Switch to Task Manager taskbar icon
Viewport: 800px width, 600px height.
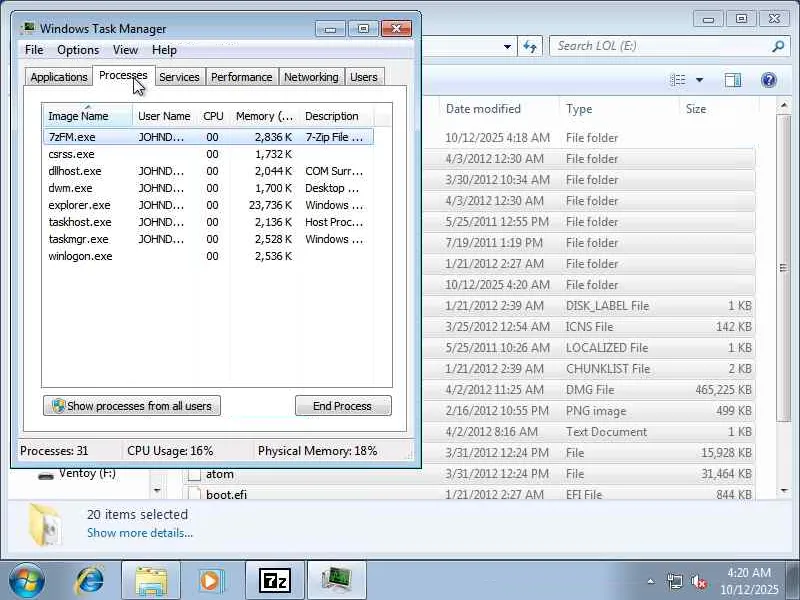click(337, 581)
